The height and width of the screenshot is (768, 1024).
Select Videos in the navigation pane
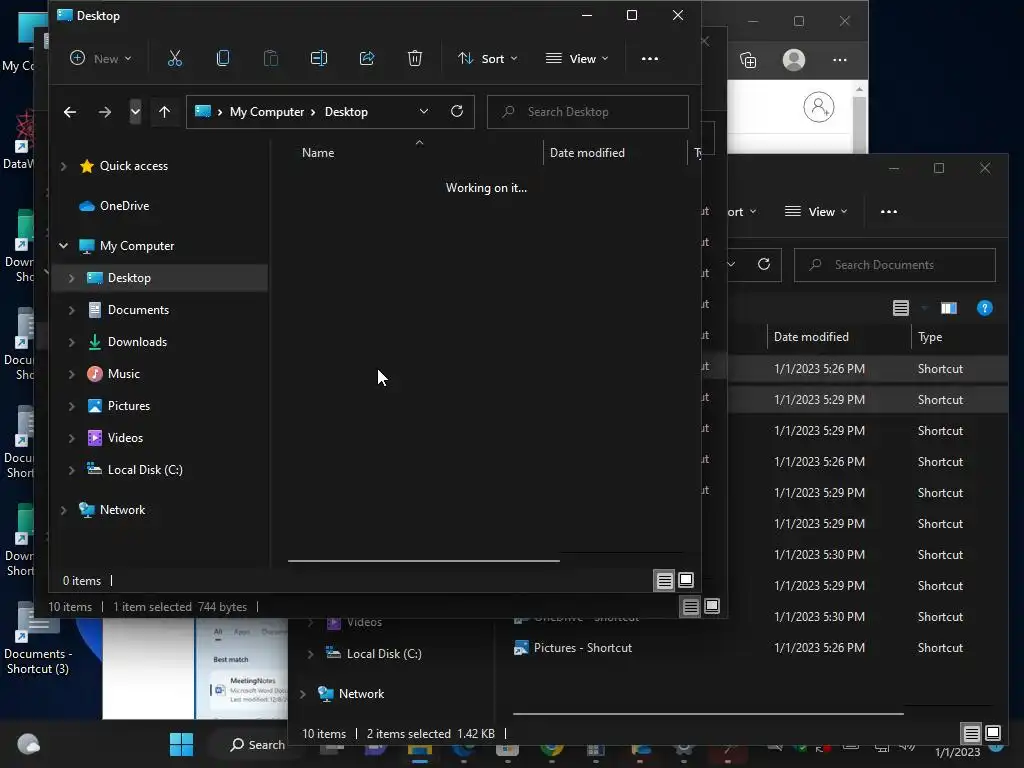click(x=125, y=438)
